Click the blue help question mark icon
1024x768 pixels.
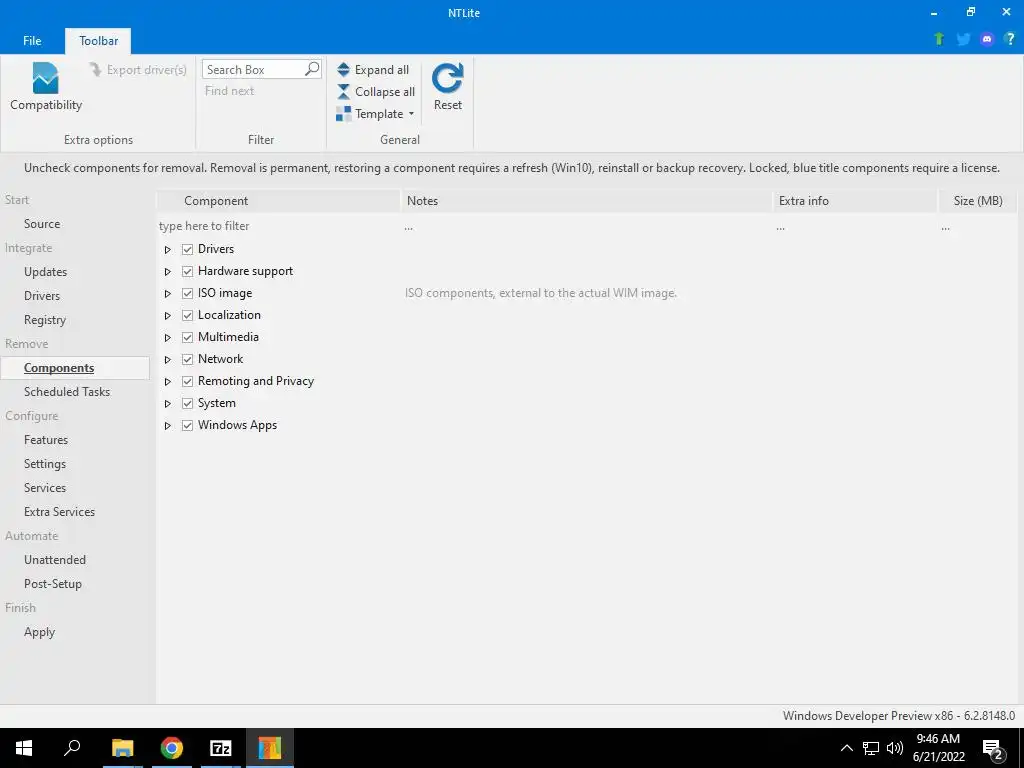[x=1010, y=39]
